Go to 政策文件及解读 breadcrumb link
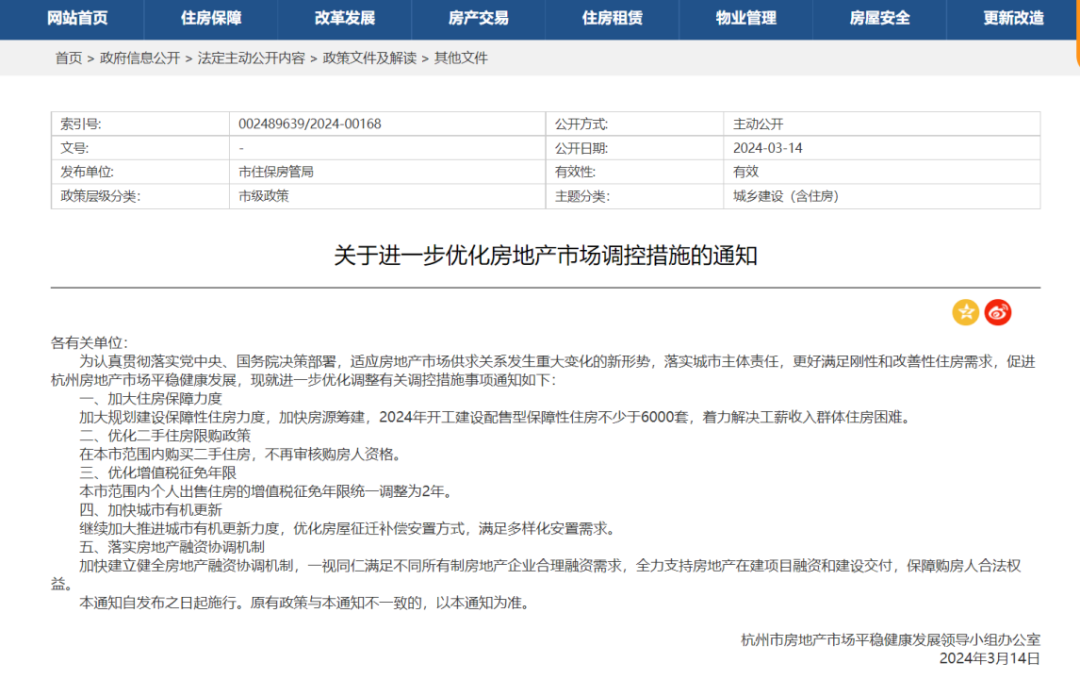The height and width of the screenshot is (679, 1080). 369,58
